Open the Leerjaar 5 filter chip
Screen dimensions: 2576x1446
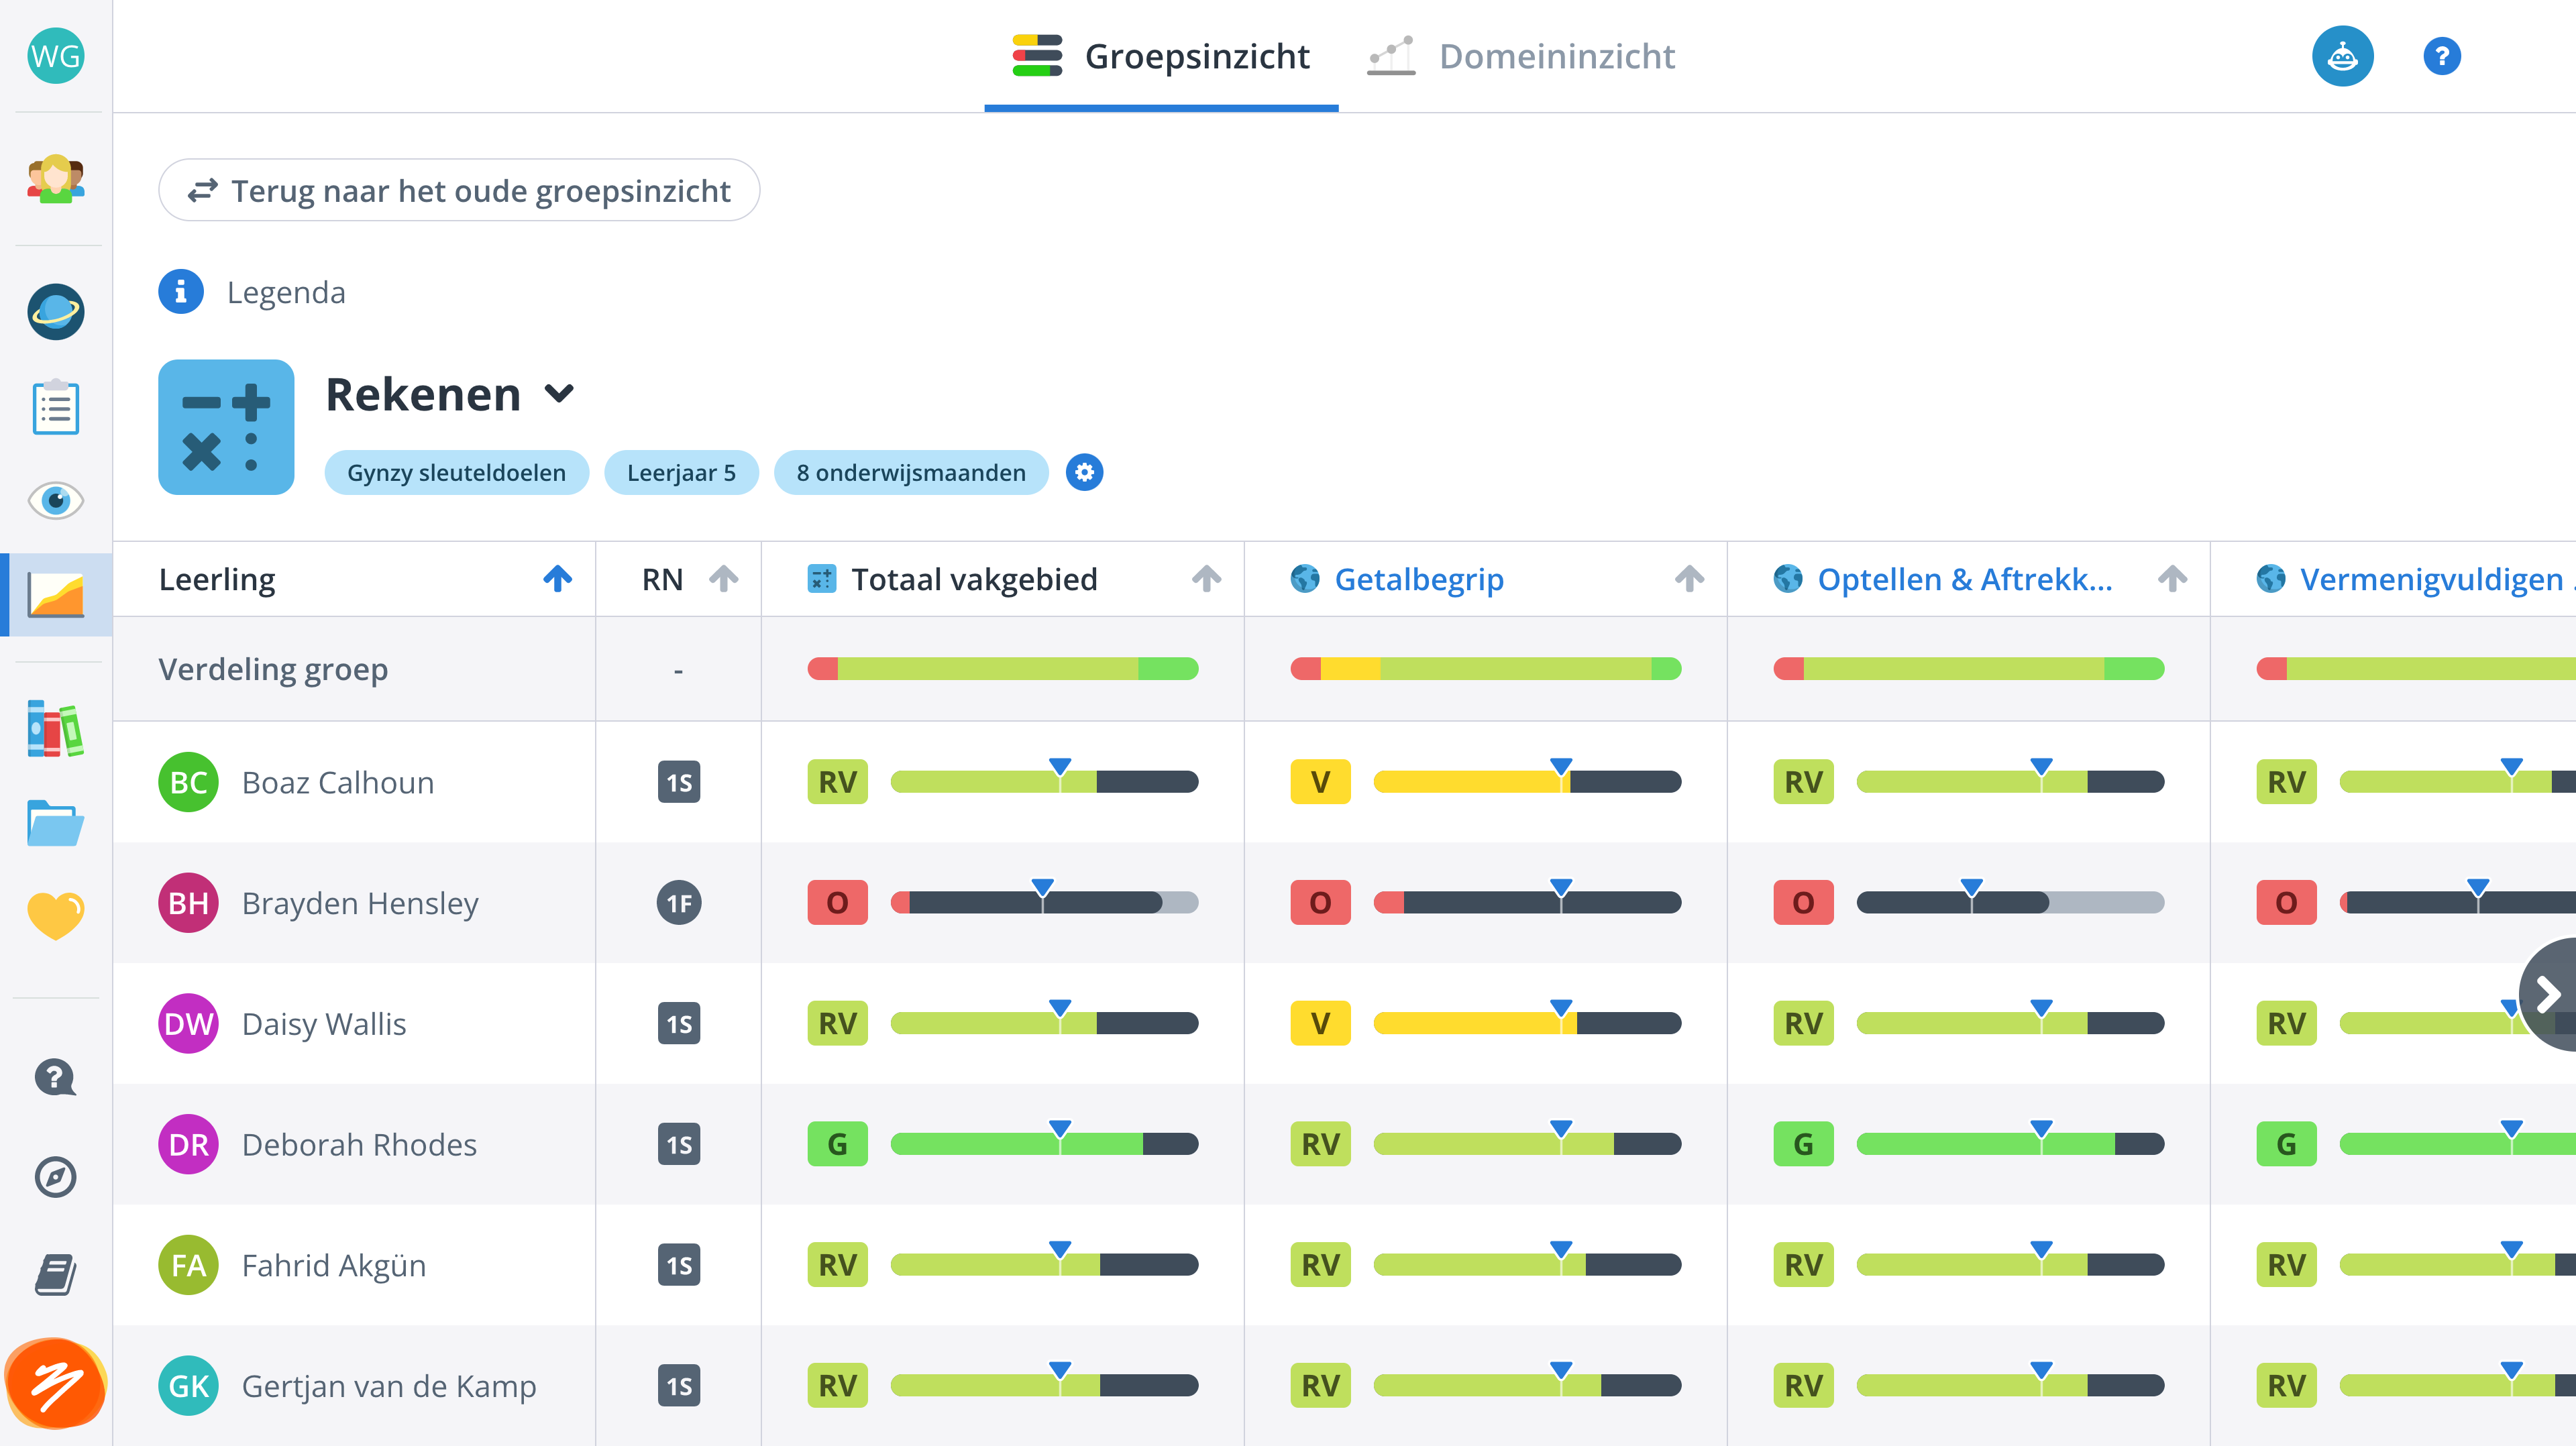[x=681, y=472]
